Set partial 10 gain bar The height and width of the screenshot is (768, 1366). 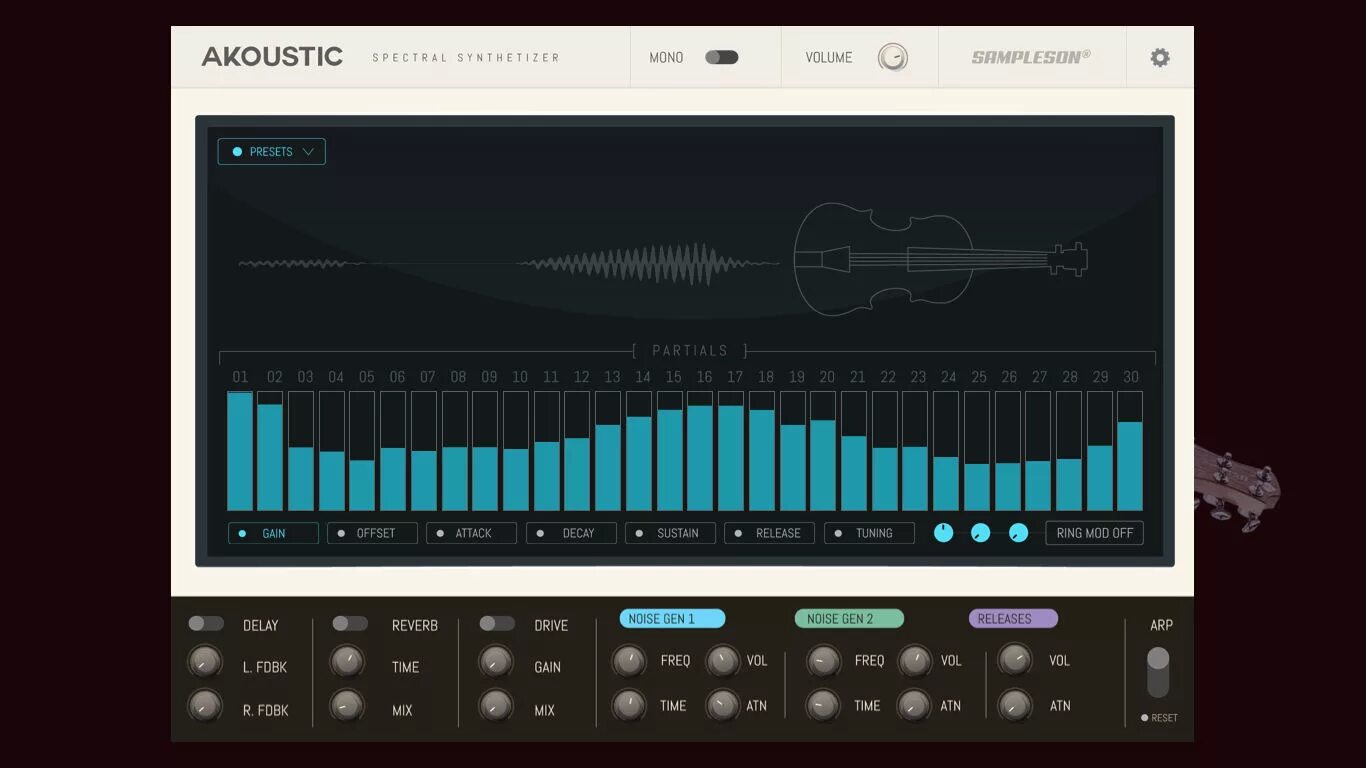tap(516, 451)
